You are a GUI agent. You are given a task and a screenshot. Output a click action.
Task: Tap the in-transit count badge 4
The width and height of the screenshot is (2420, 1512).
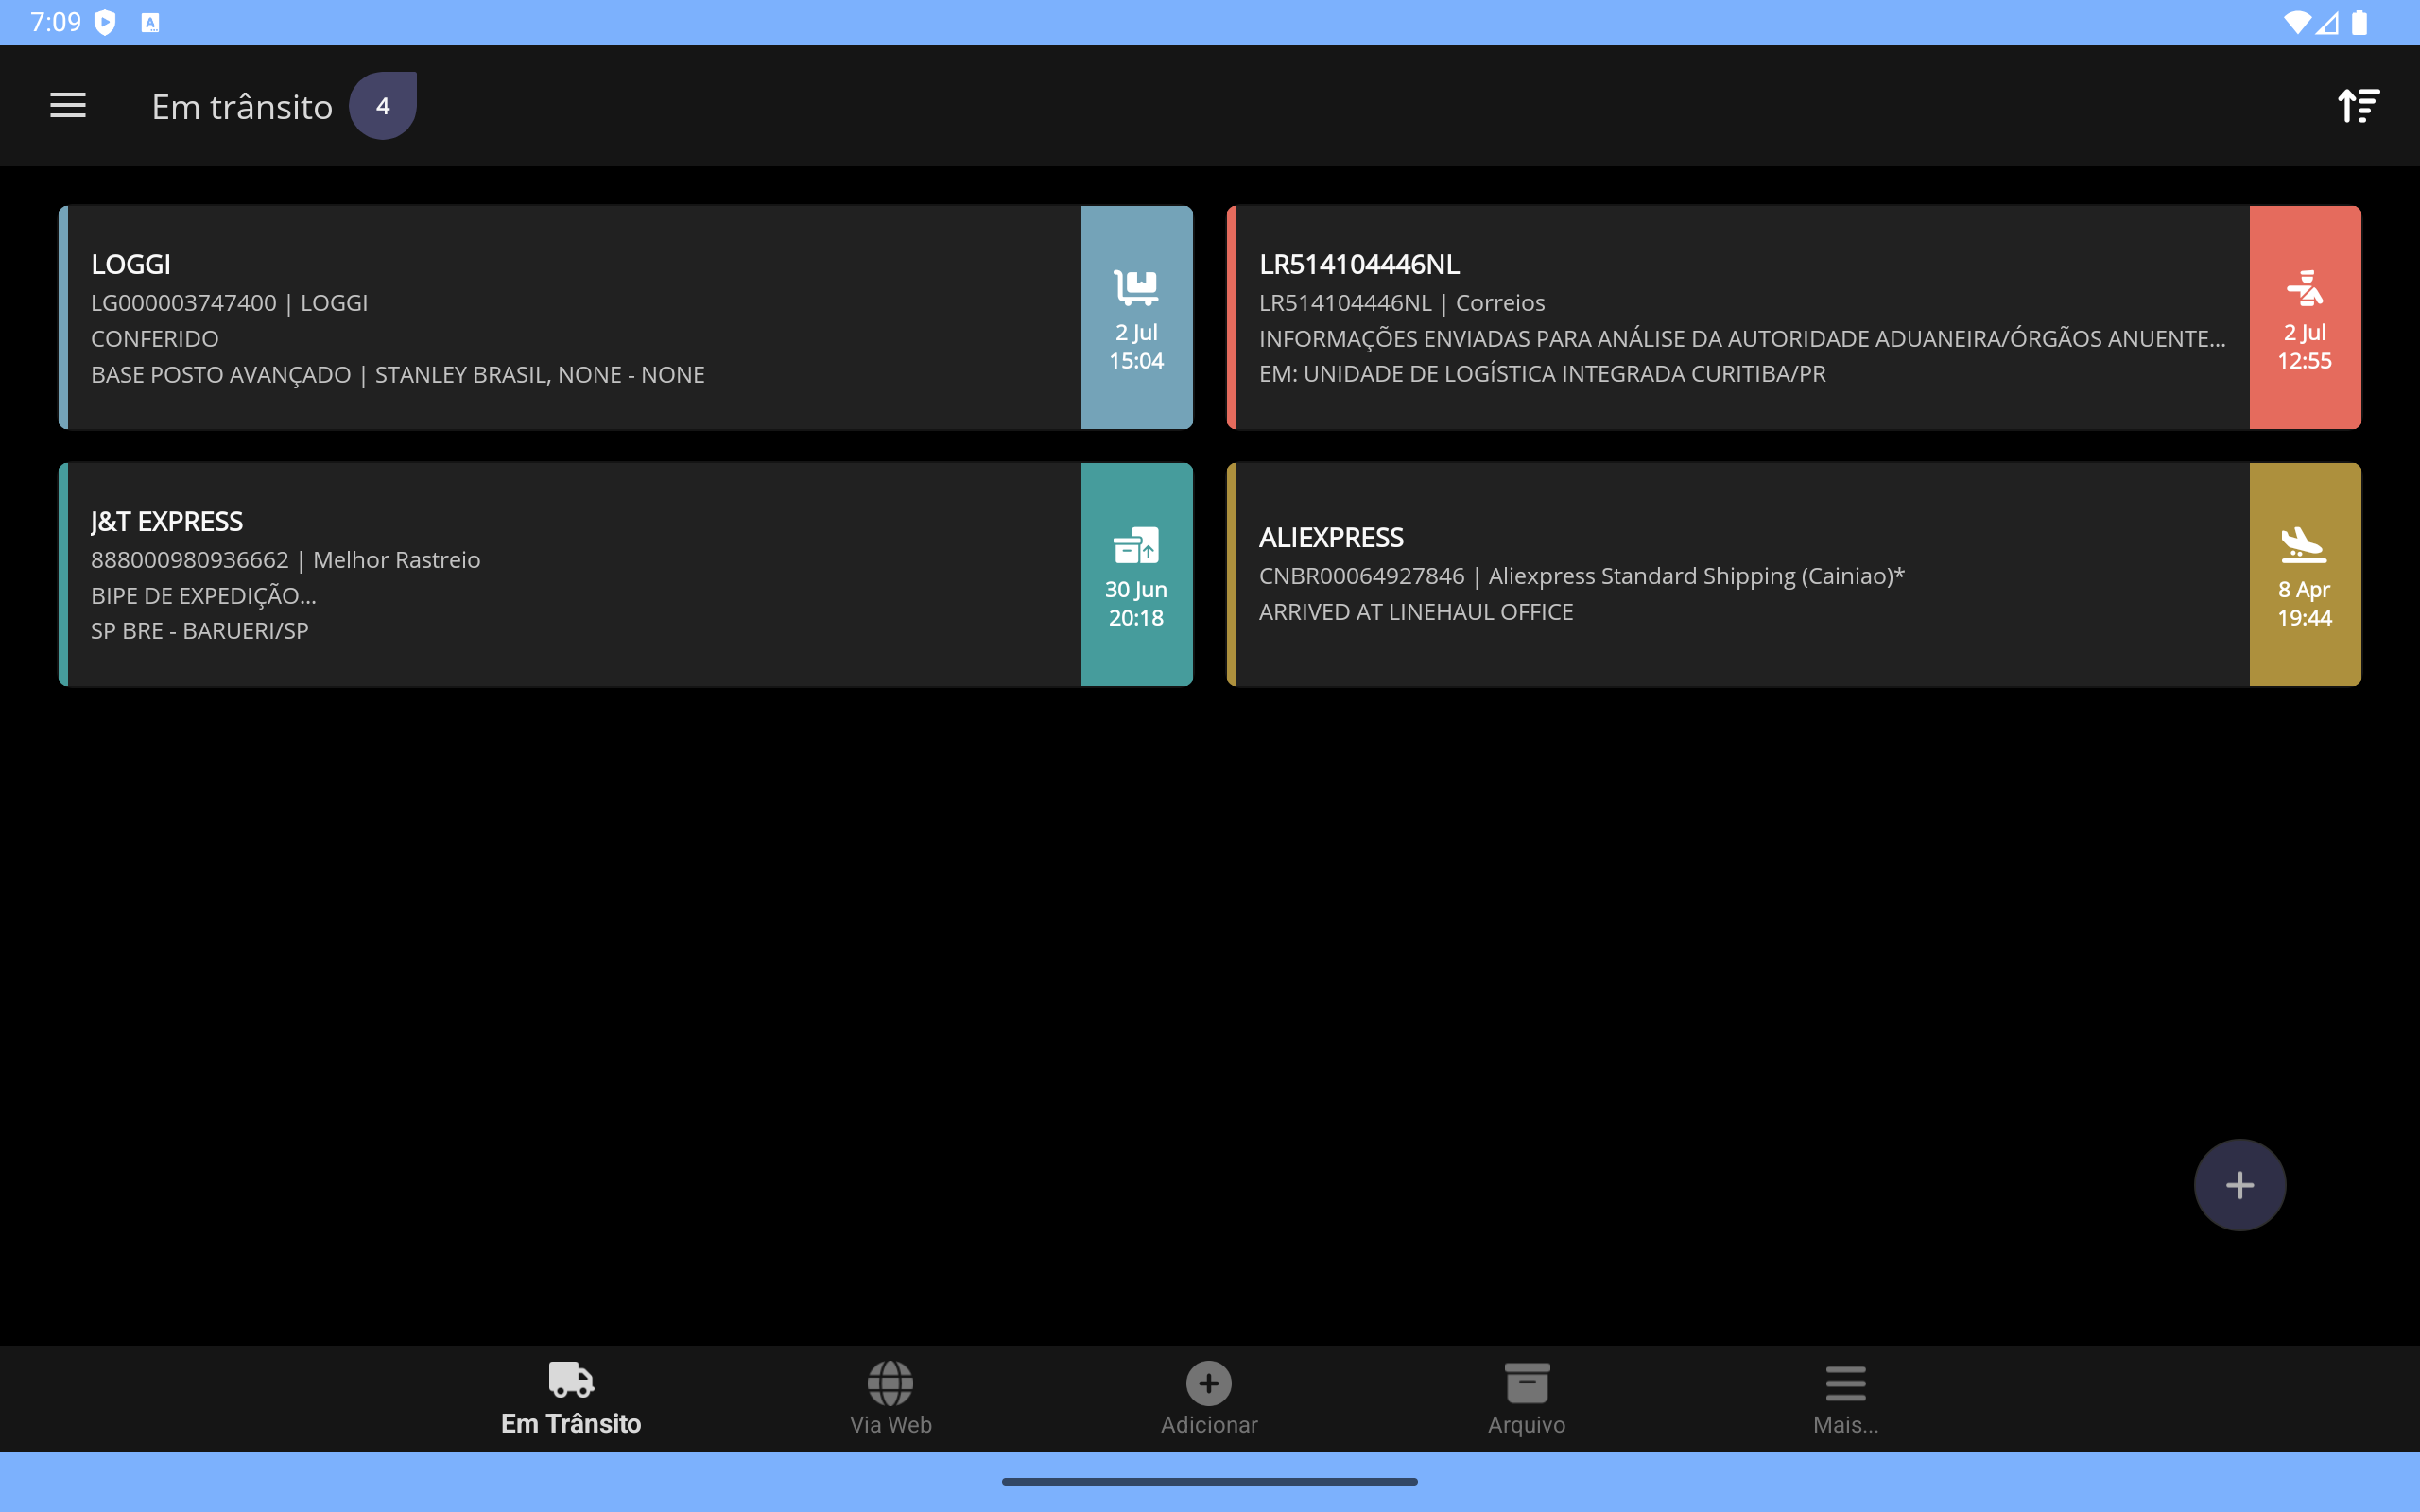pos(382,105)
